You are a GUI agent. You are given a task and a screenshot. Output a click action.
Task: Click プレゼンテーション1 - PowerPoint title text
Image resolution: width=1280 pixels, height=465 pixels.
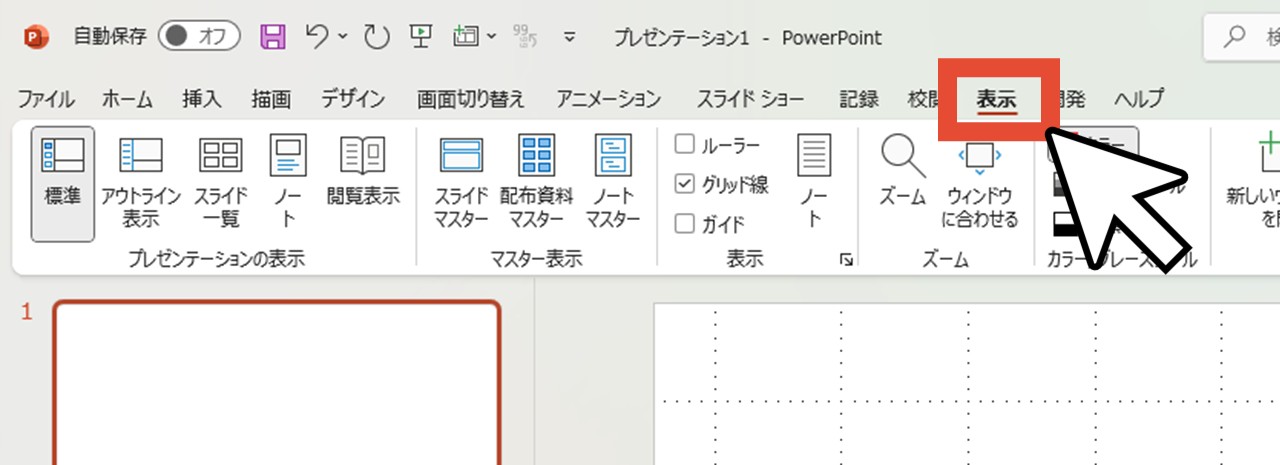pos(748,38)
